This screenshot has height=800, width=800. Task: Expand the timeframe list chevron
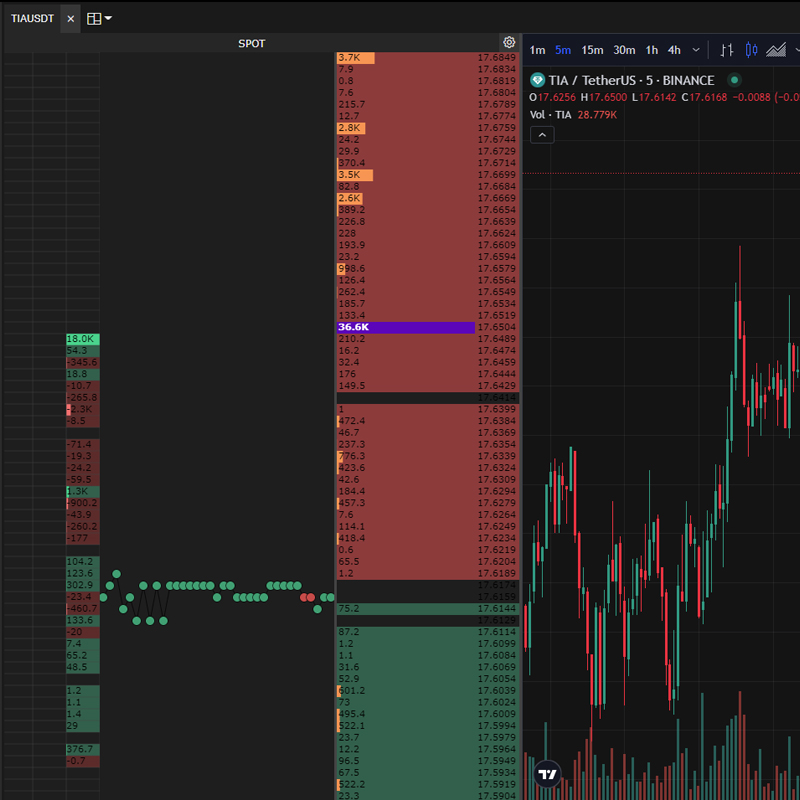[x=696, y=50]
